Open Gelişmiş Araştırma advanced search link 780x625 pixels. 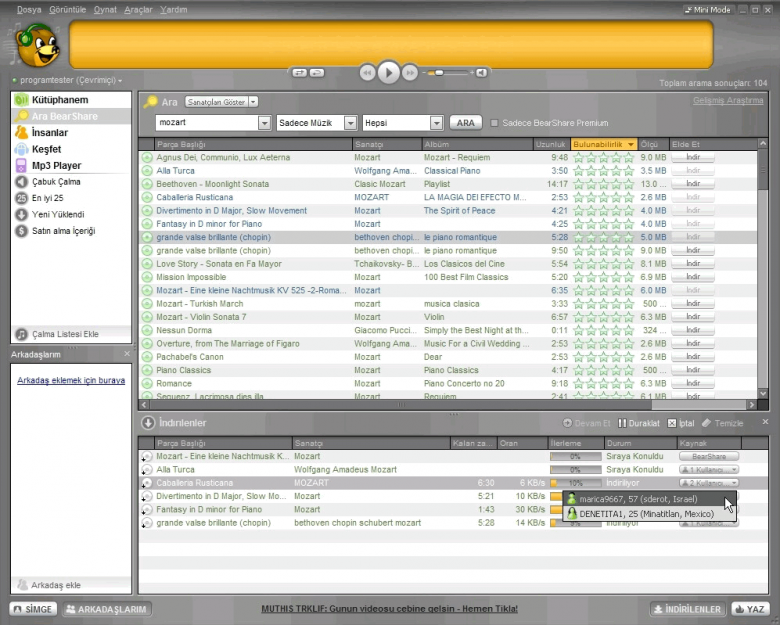[728, 101]
